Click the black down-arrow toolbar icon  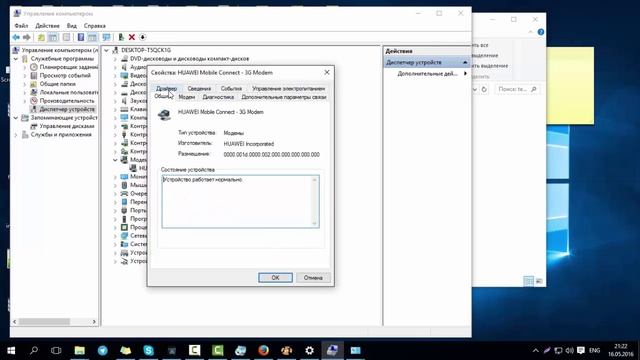(x=142, y=38)
